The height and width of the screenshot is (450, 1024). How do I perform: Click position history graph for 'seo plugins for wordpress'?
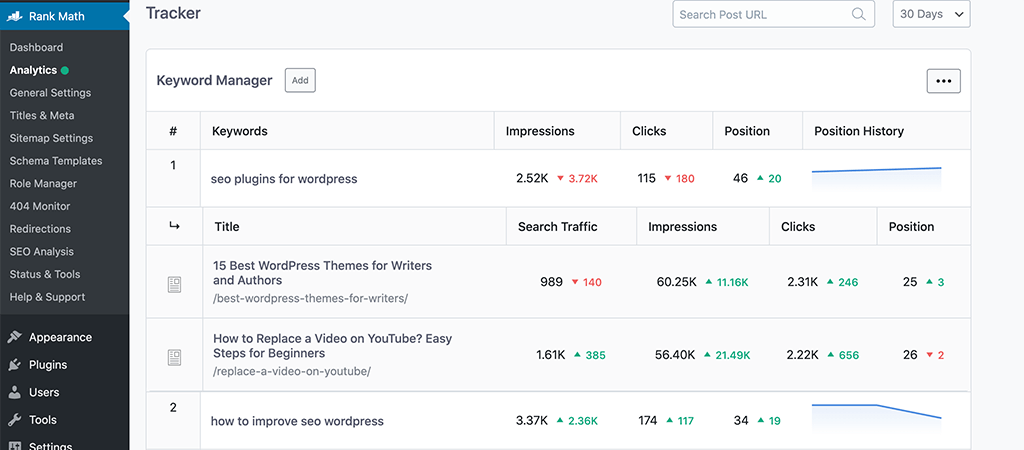[x=876, y=177]
